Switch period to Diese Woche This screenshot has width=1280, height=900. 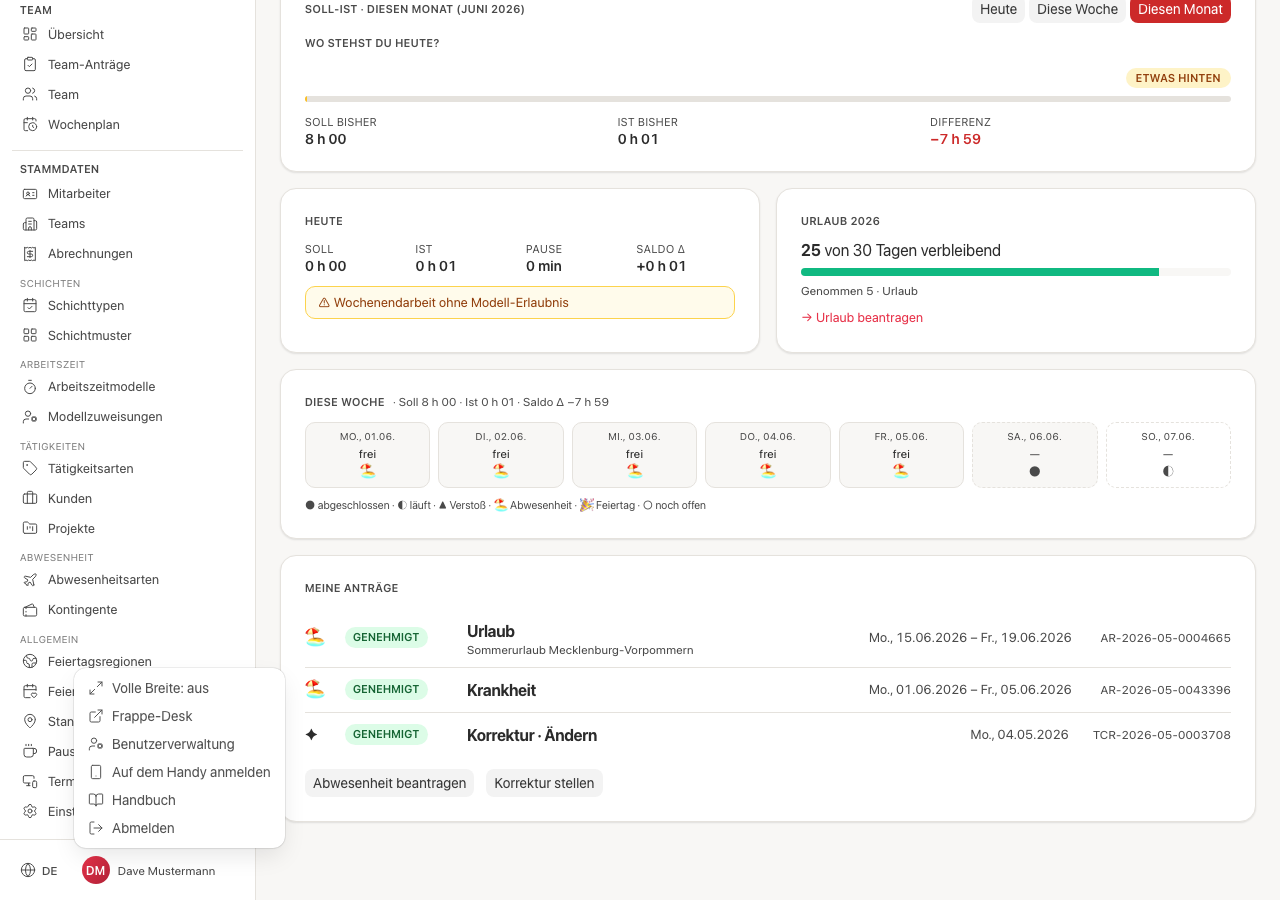pyautogui.click(x=1077, y=10)
